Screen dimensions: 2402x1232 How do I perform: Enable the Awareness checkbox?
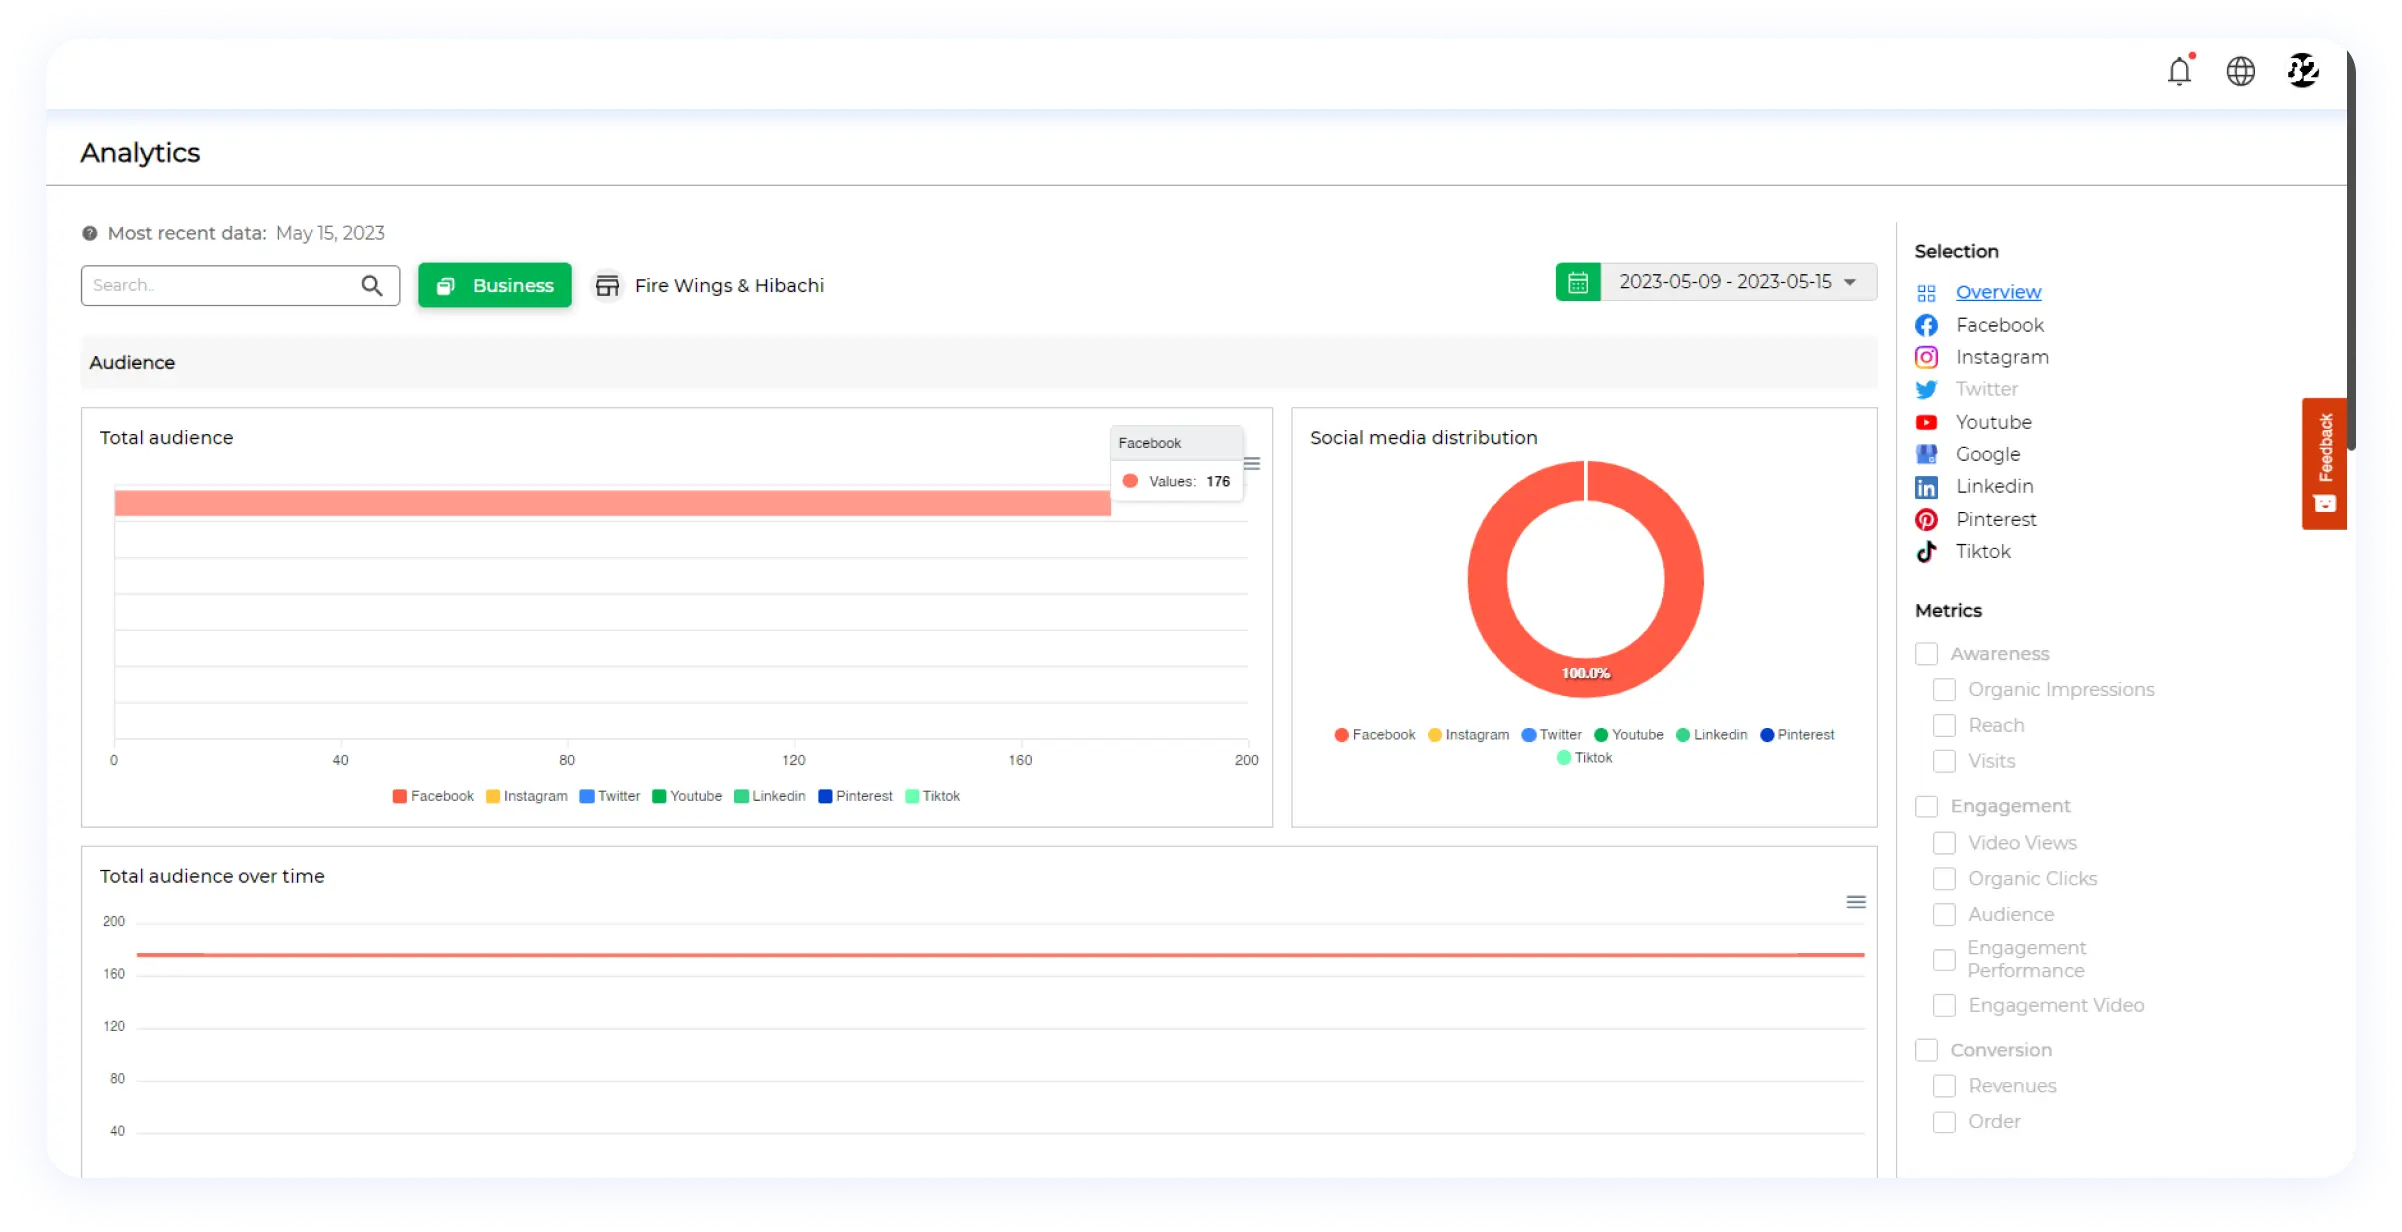[1926, 654]
